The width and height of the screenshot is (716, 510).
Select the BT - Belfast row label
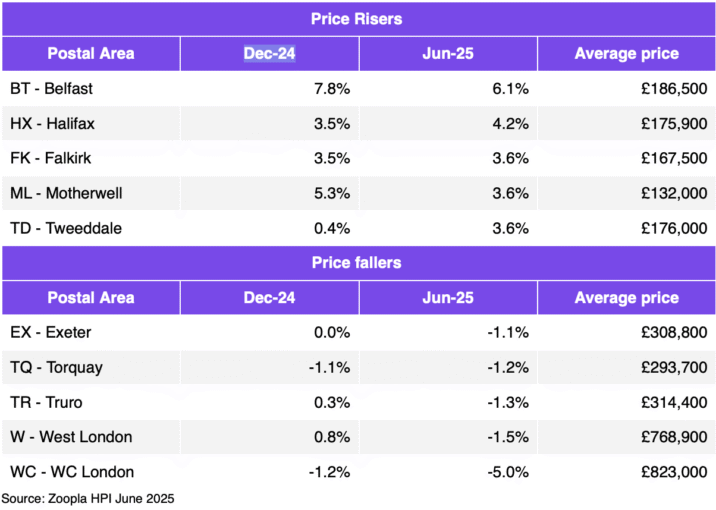pos(50,89)
